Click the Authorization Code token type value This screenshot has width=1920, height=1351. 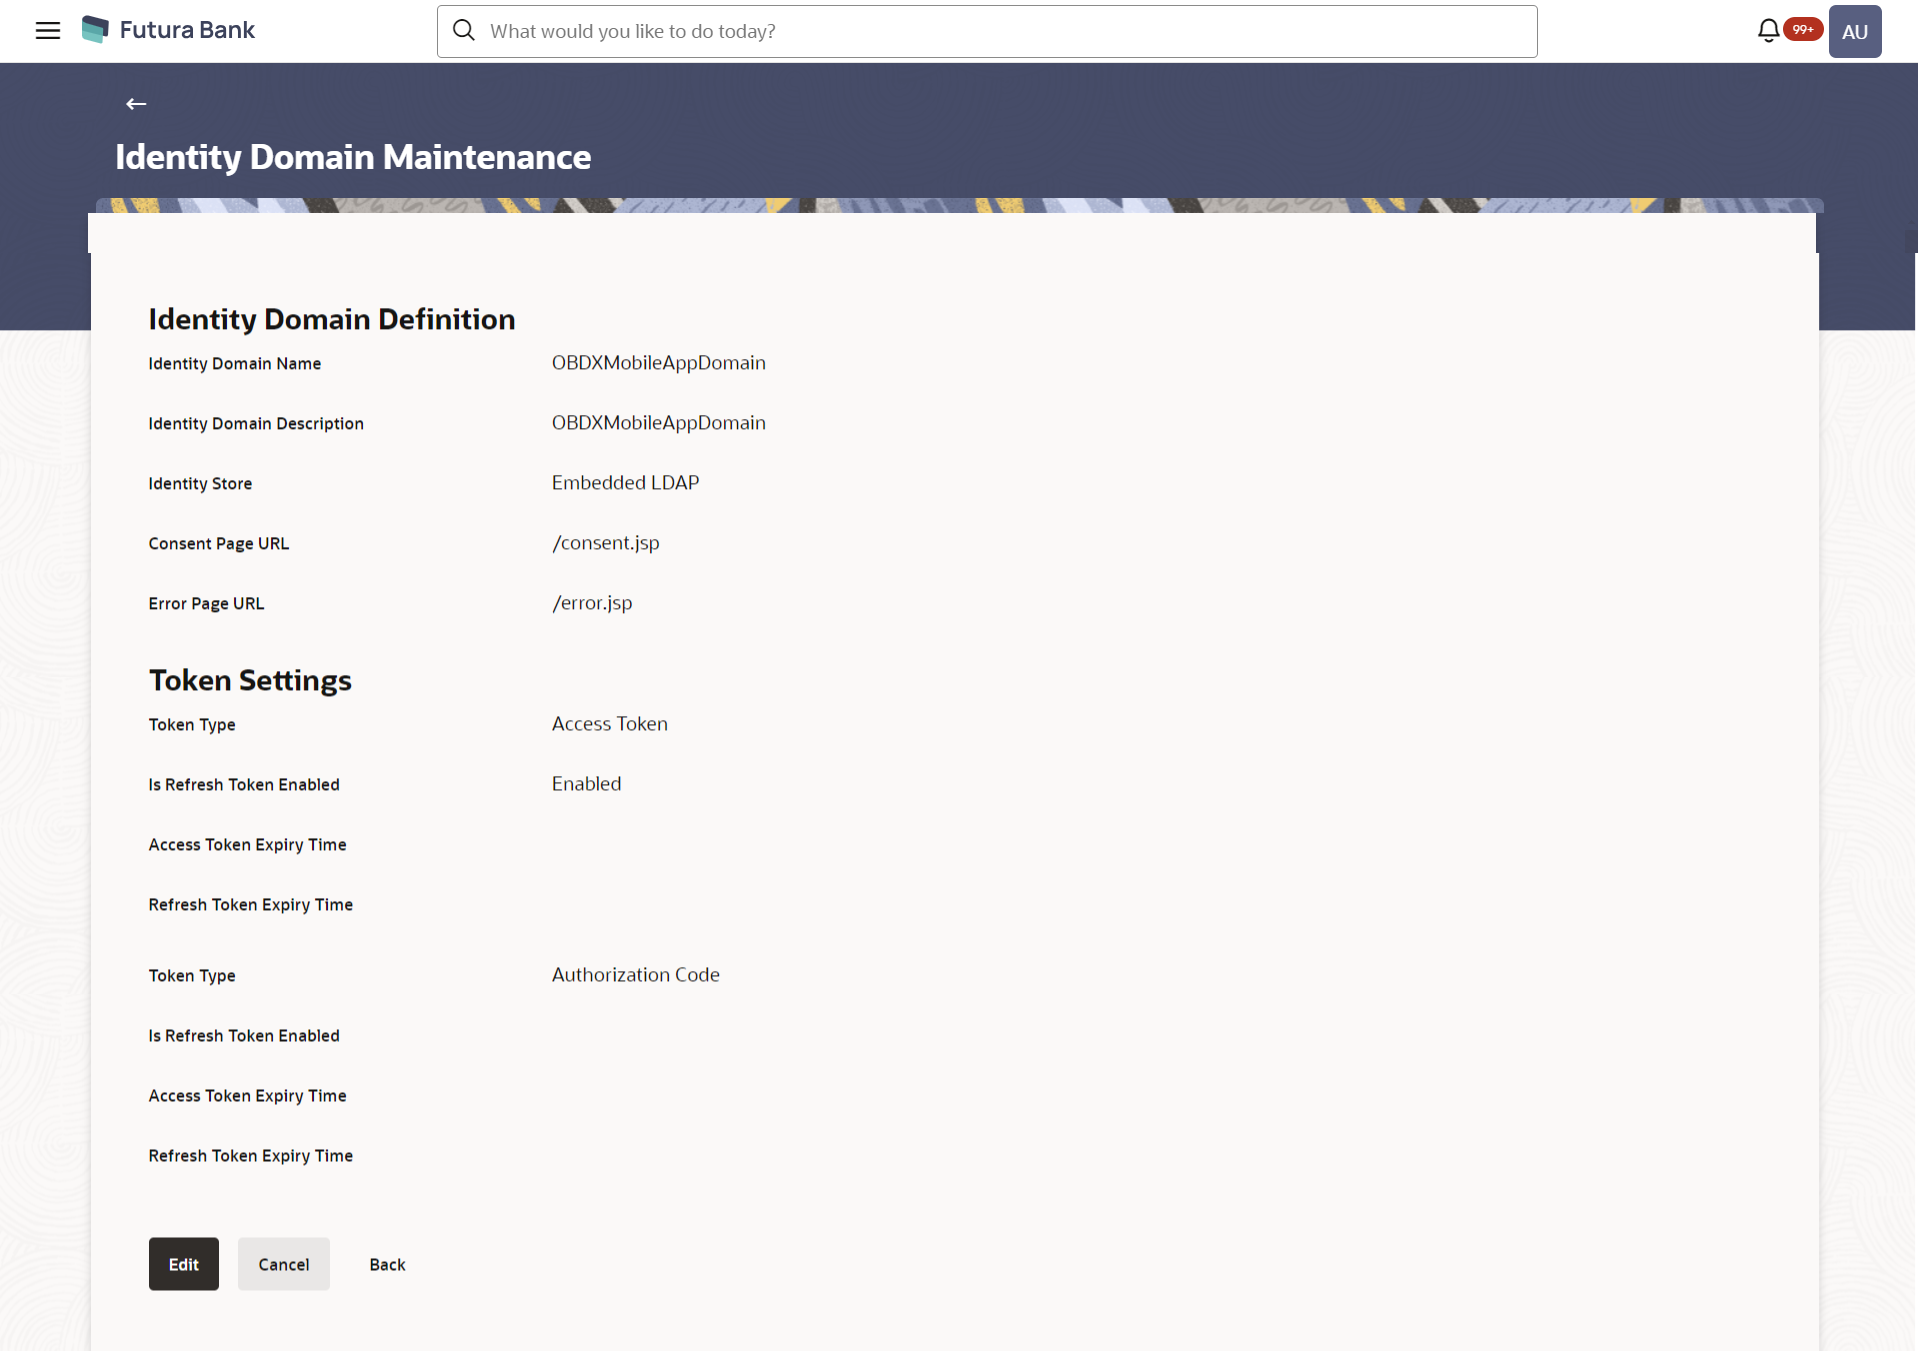(635, 975)
